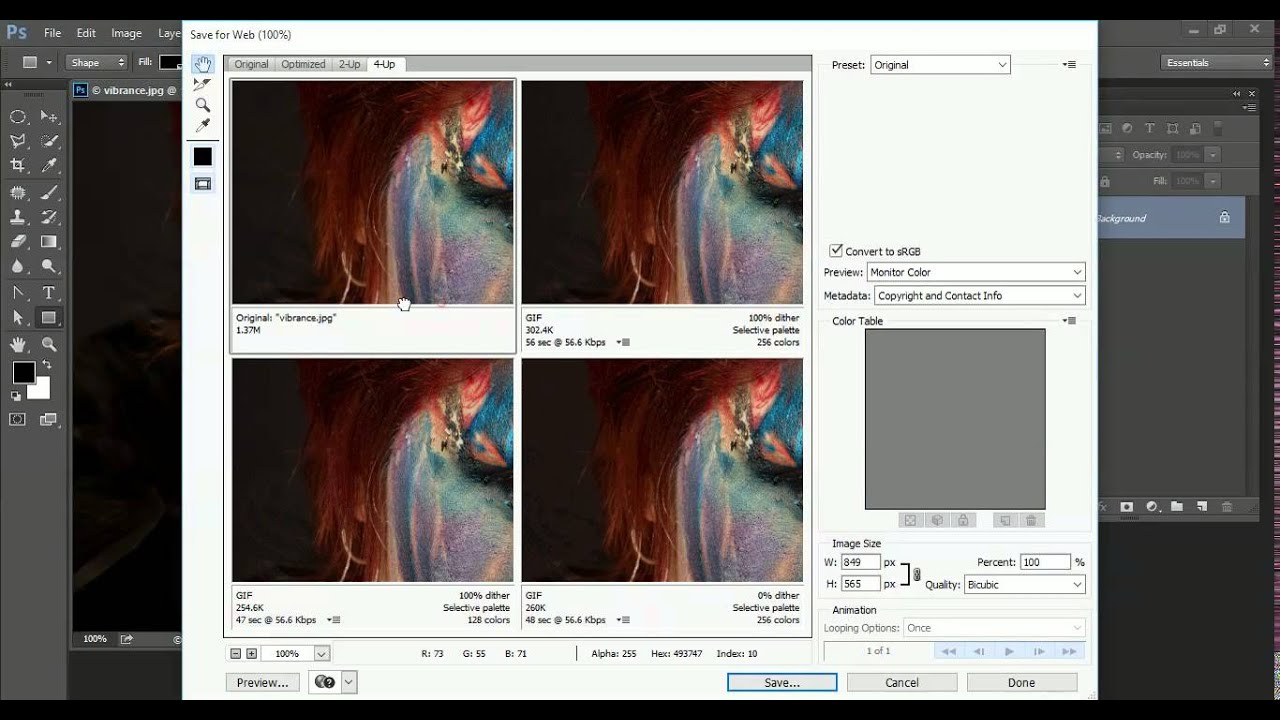Click the zoom out minus button
Screen dimensions: 1280x720
(x=236, y=654)
